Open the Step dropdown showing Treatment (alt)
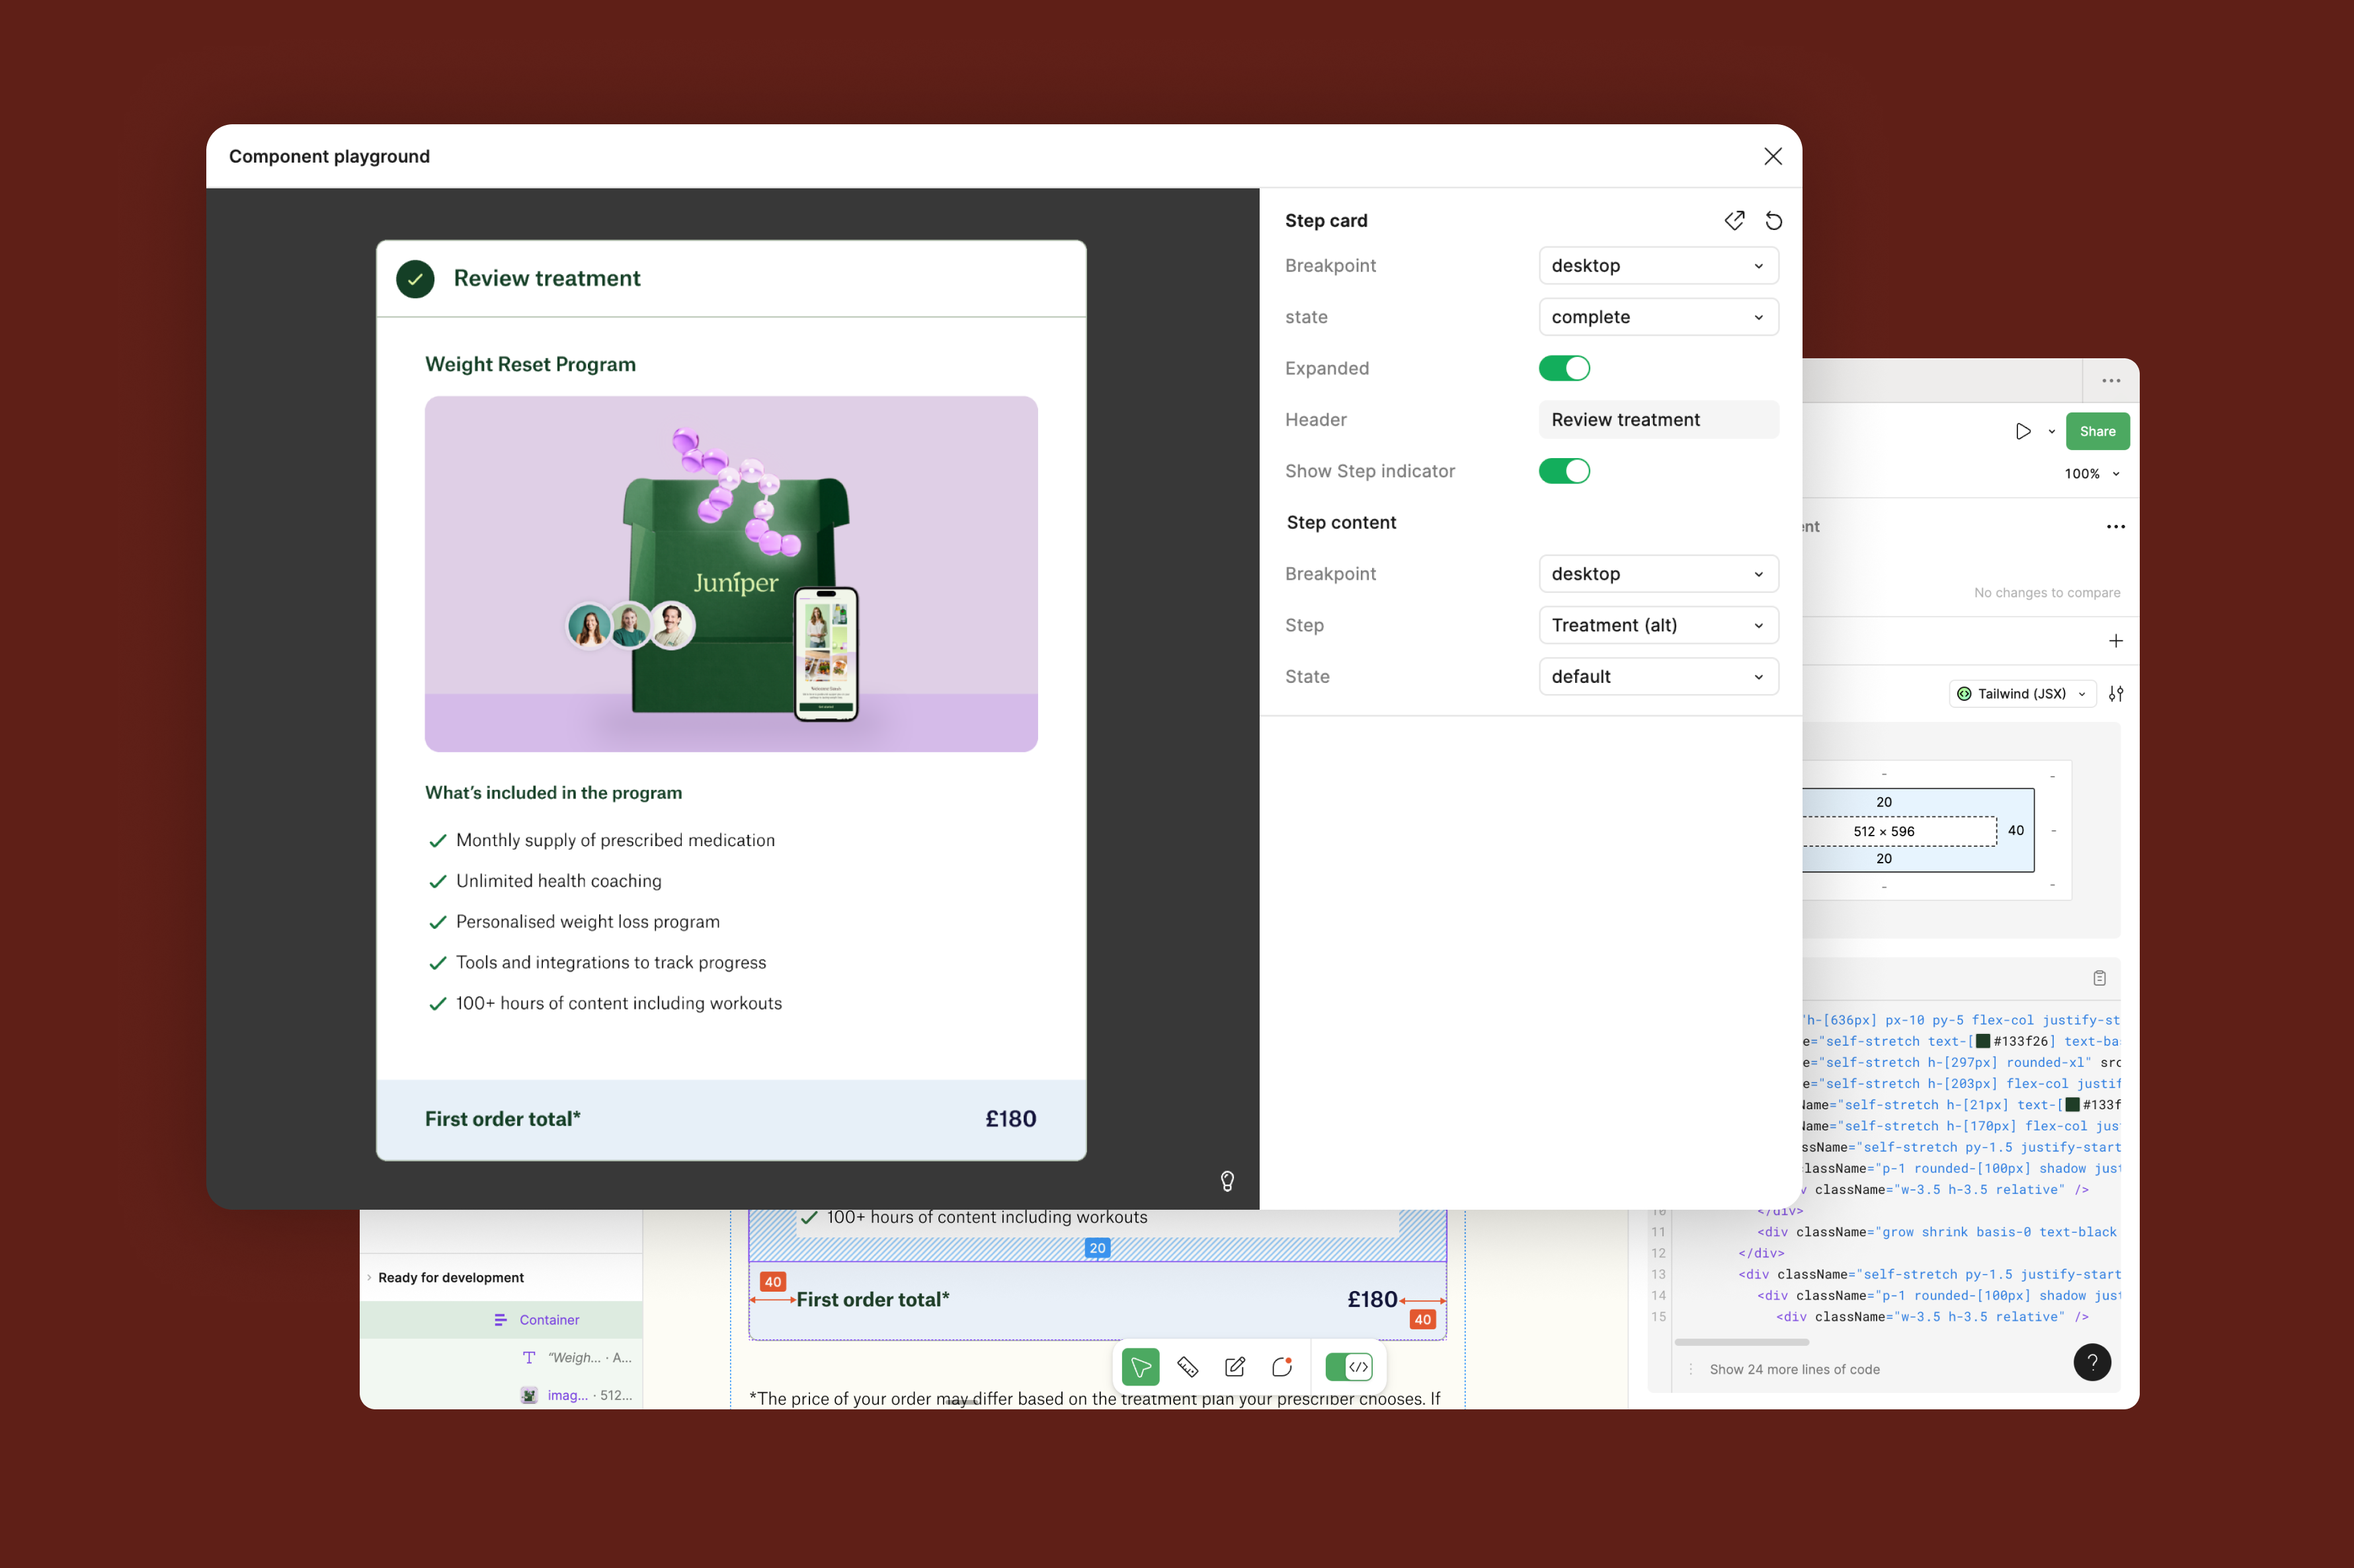 1658,625
